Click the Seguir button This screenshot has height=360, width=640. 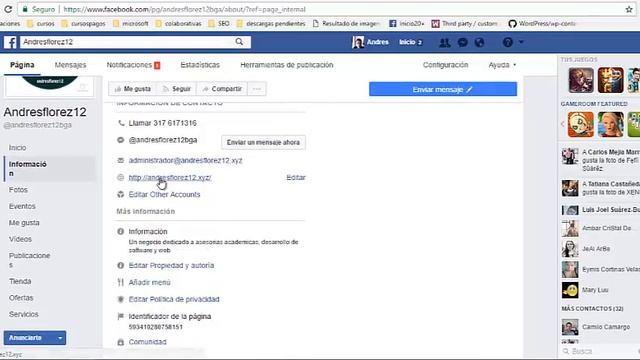tap(176, 89)
